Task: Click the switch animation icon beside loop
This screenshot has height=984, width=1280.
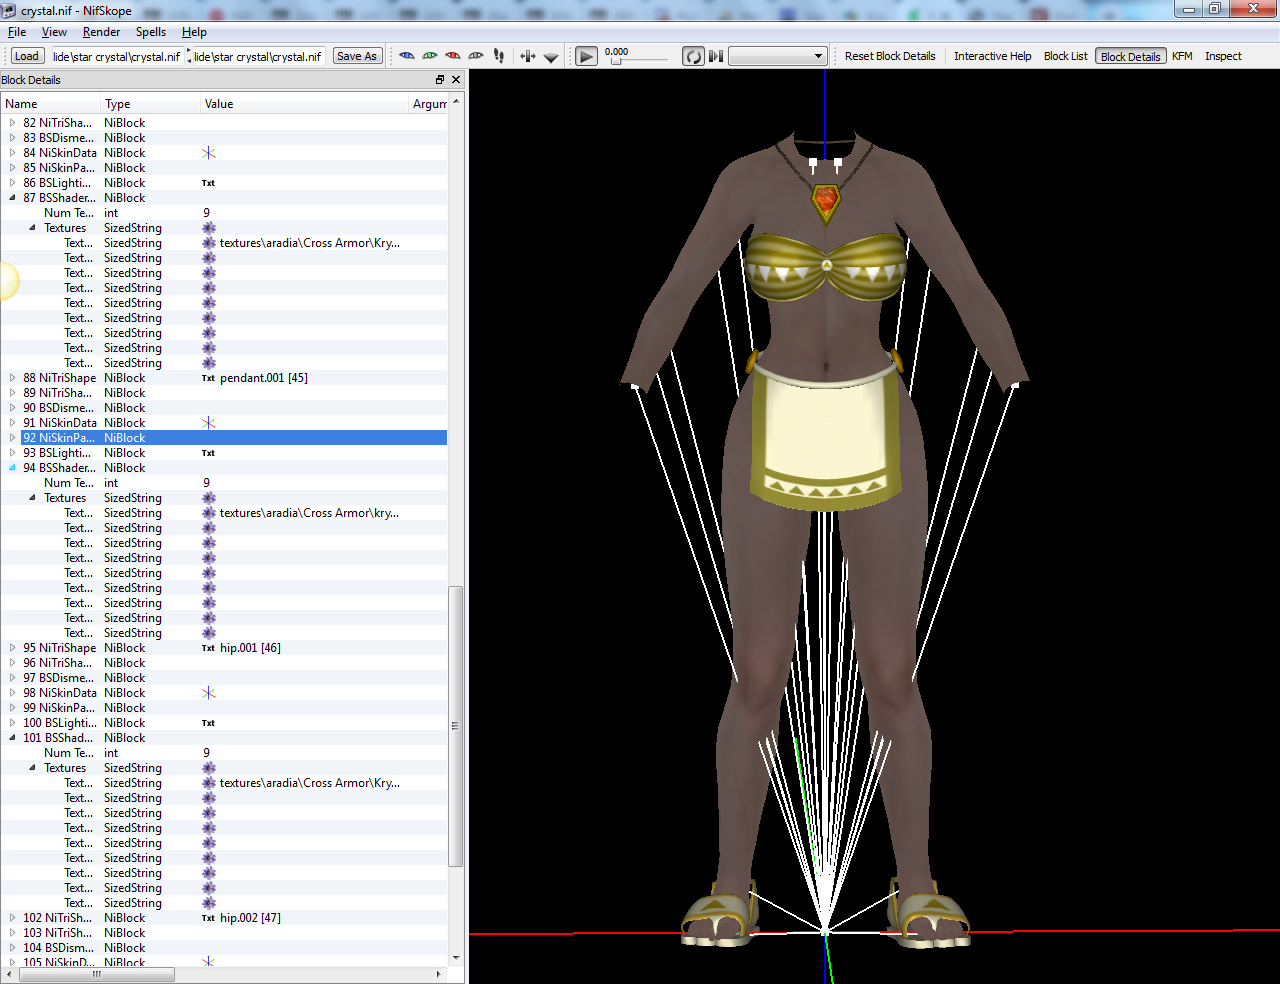Action: 716,56
